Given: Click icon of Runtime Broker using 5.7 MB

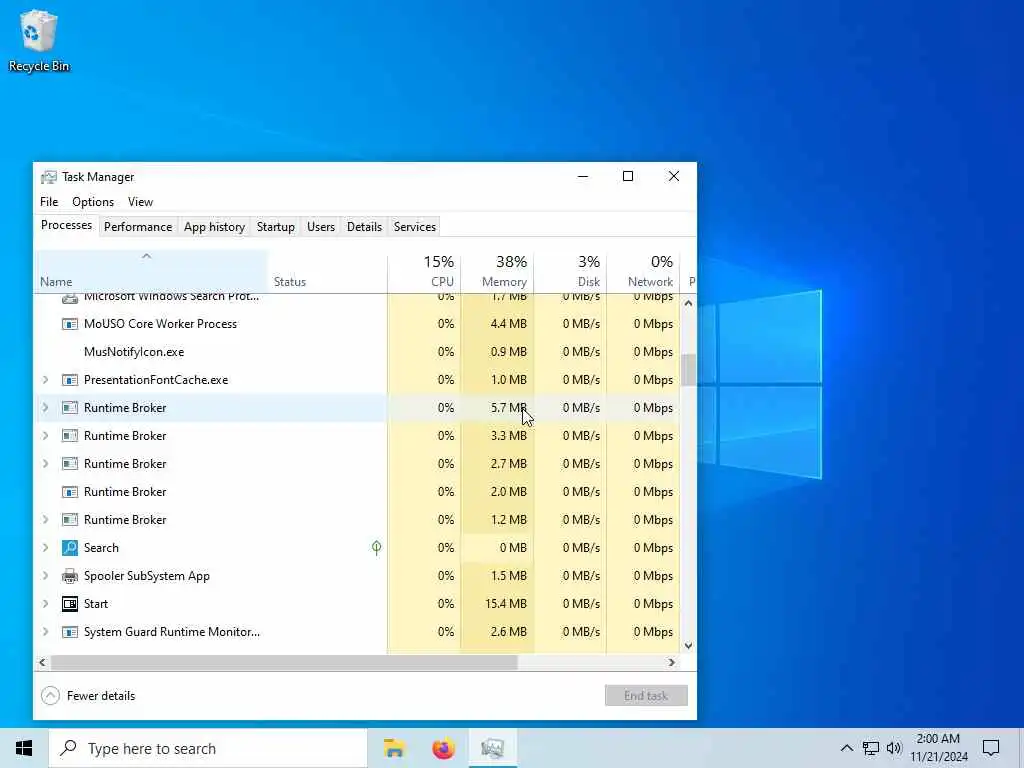Looking at the screenshot, I should click(x=70, y=408).
